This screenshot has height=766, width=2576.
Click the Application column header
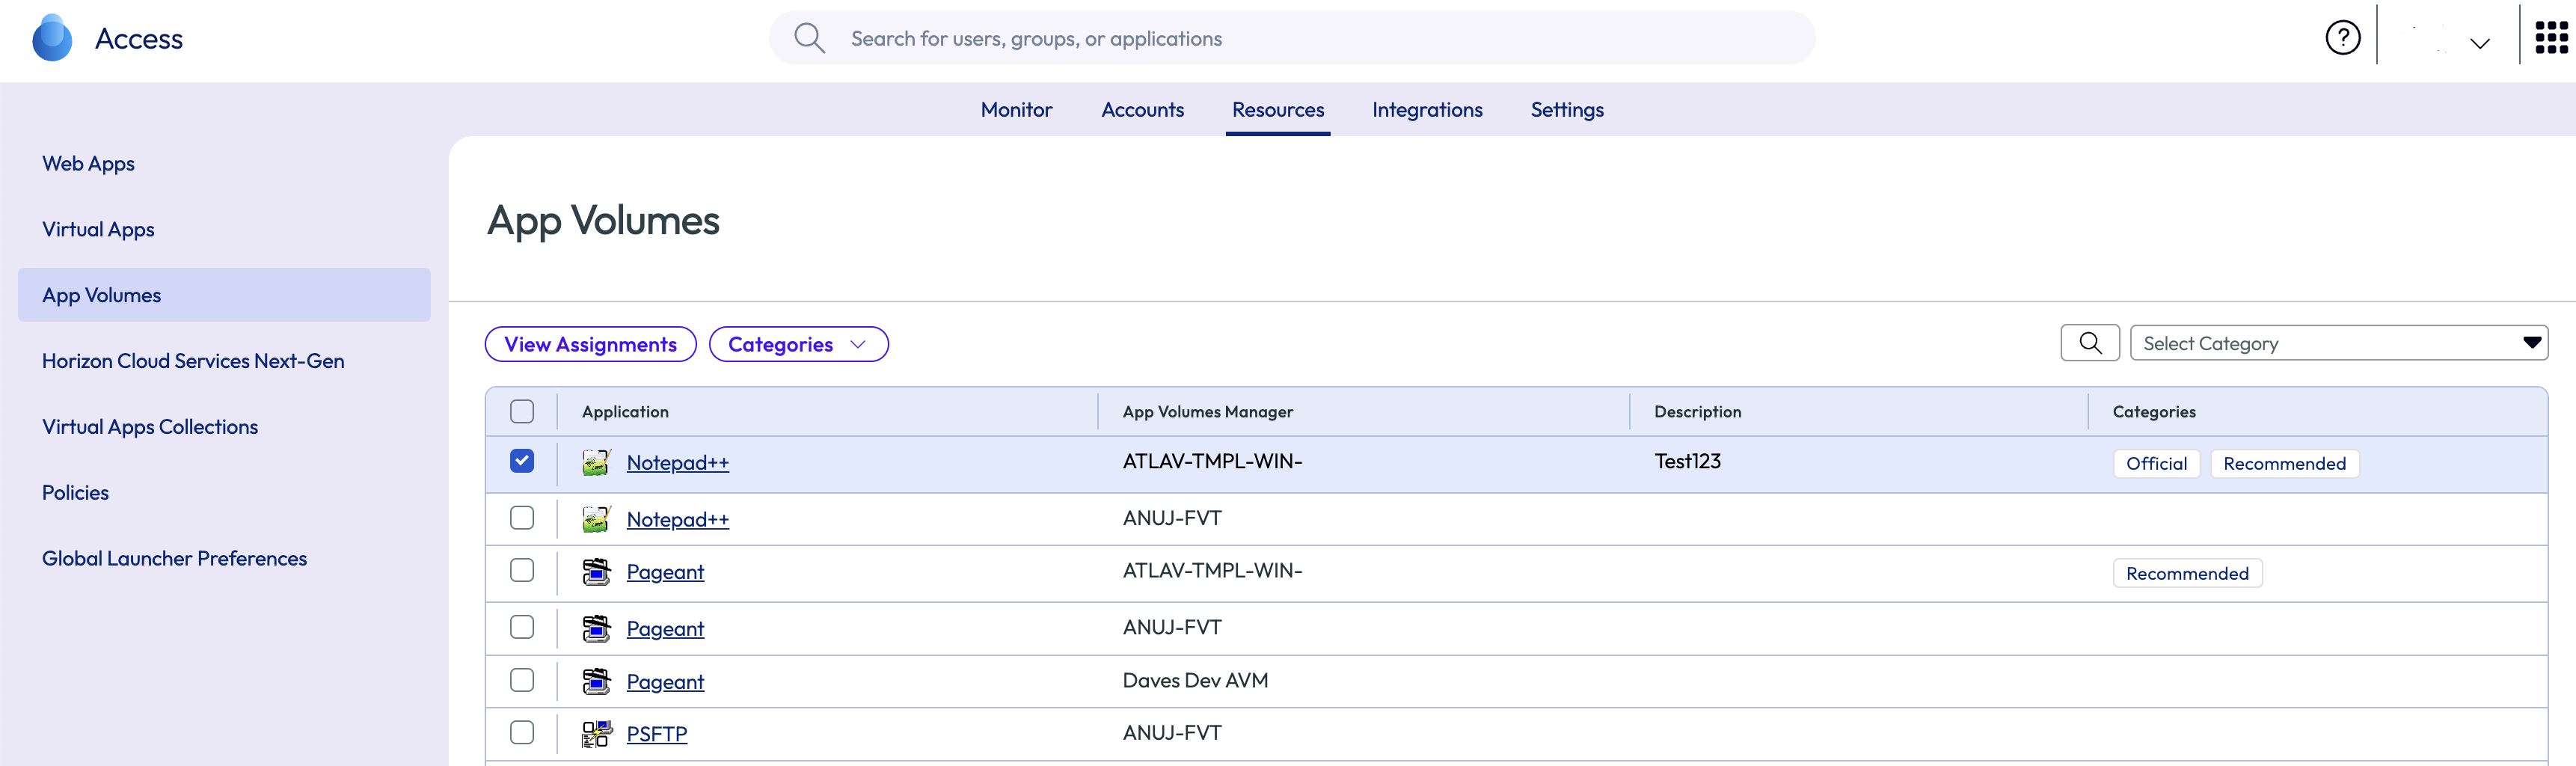(625, 412)
